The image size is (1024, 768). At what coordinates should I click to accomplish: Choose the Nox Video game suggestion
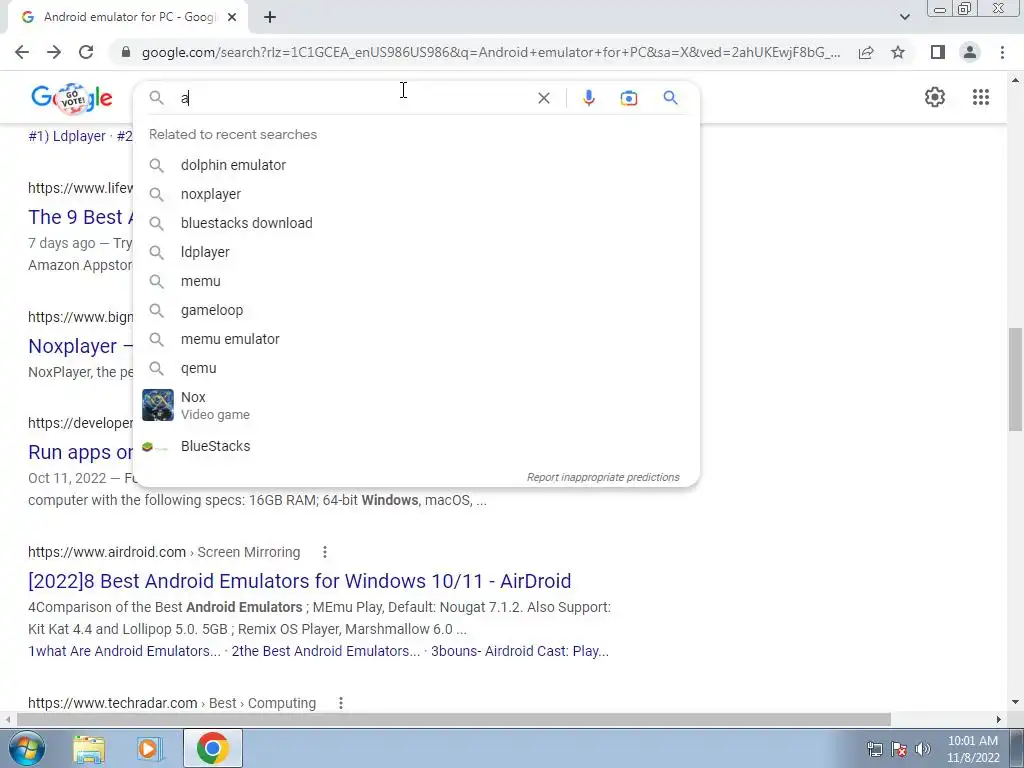point(416,406)
